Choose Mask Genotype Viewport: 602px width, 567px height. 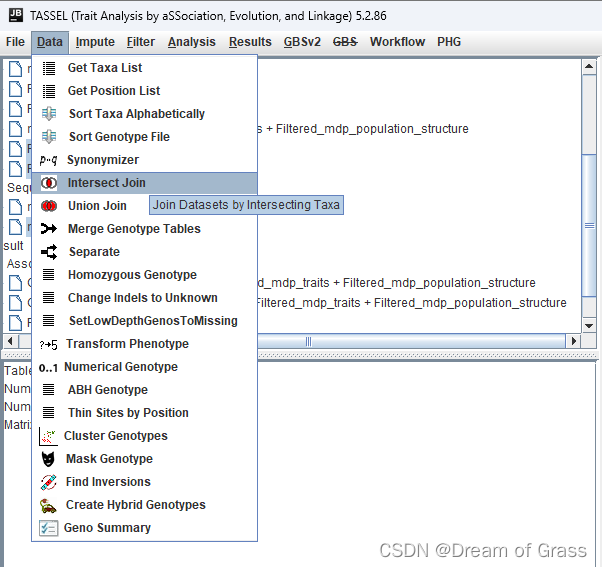click(x=144, y=460)
